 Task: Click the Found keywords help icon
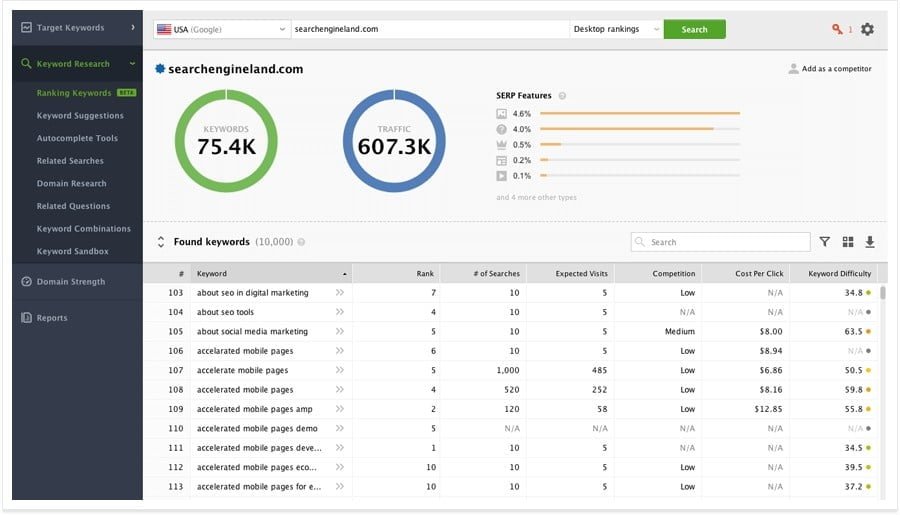coord(301,242)
